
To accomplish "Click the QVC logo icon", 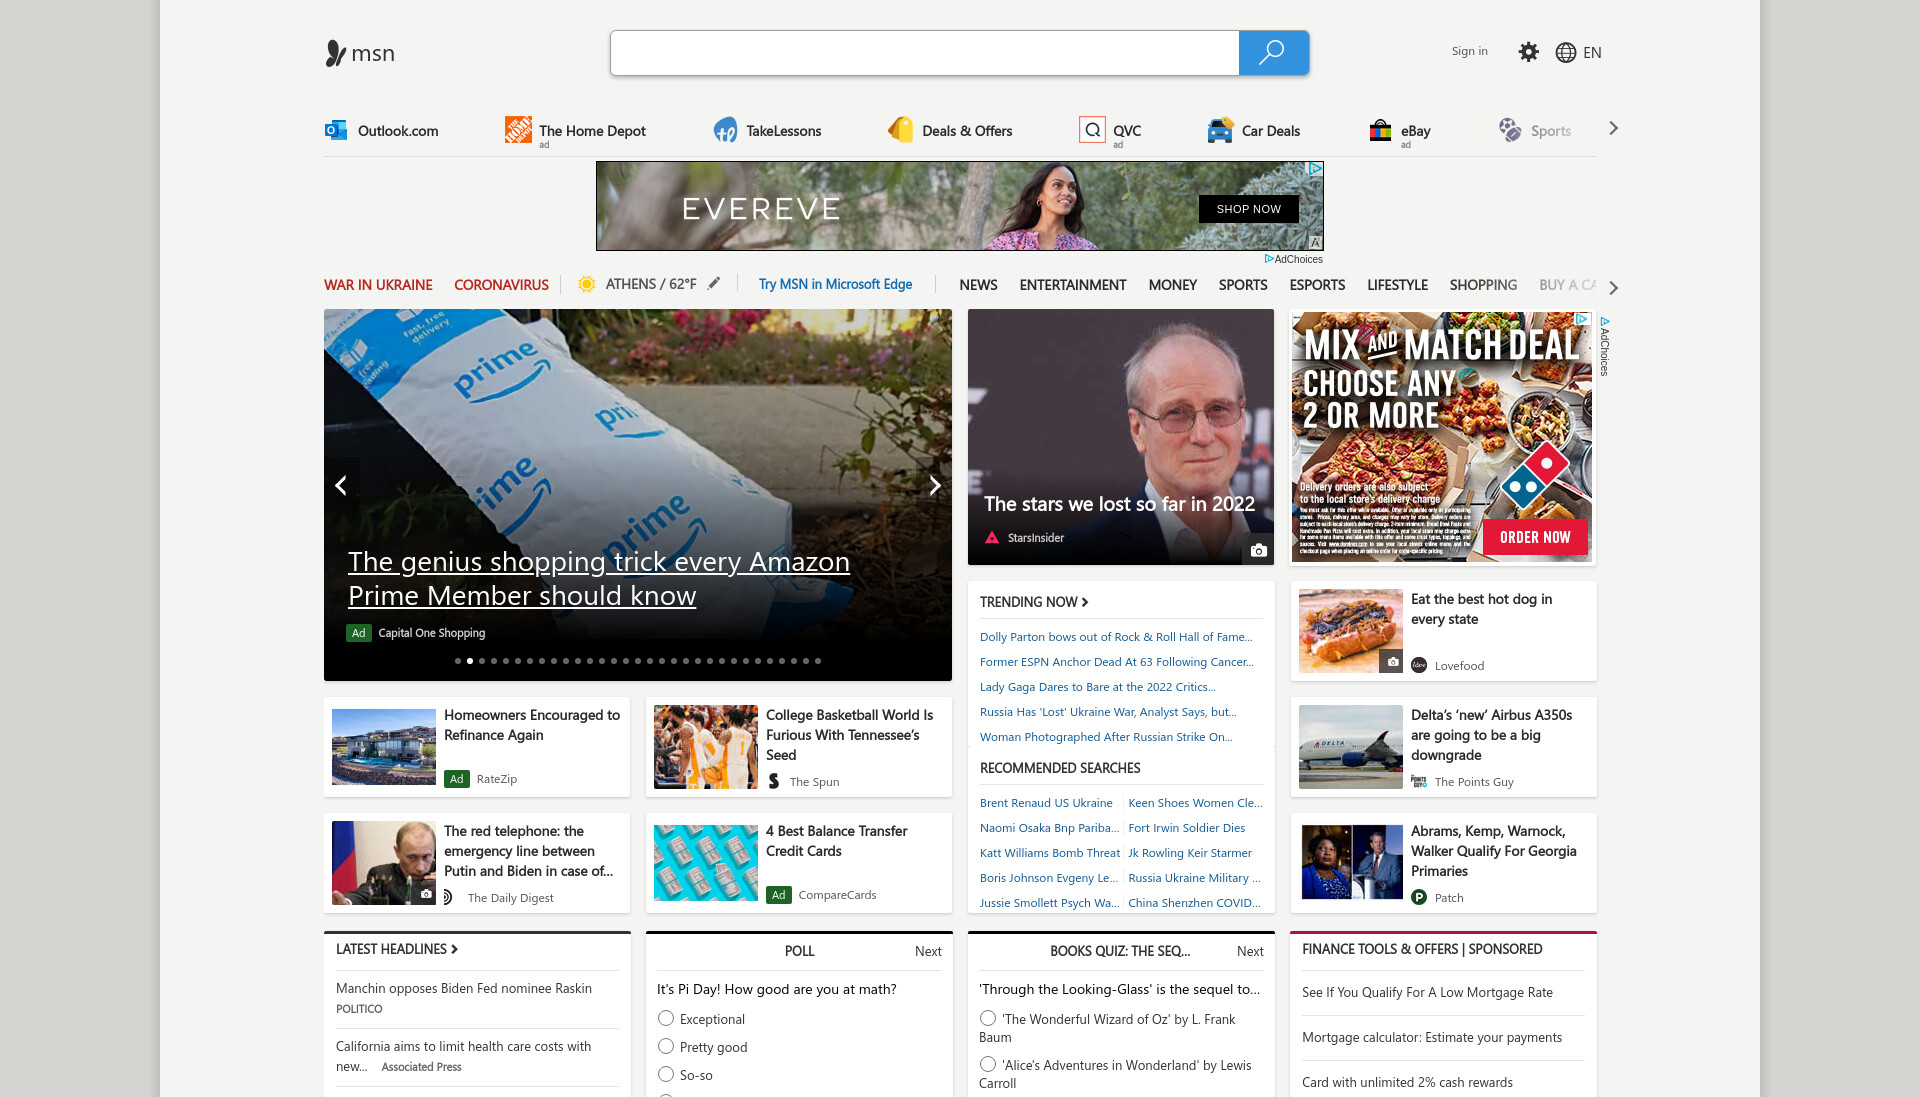I will pos(1092,130).
